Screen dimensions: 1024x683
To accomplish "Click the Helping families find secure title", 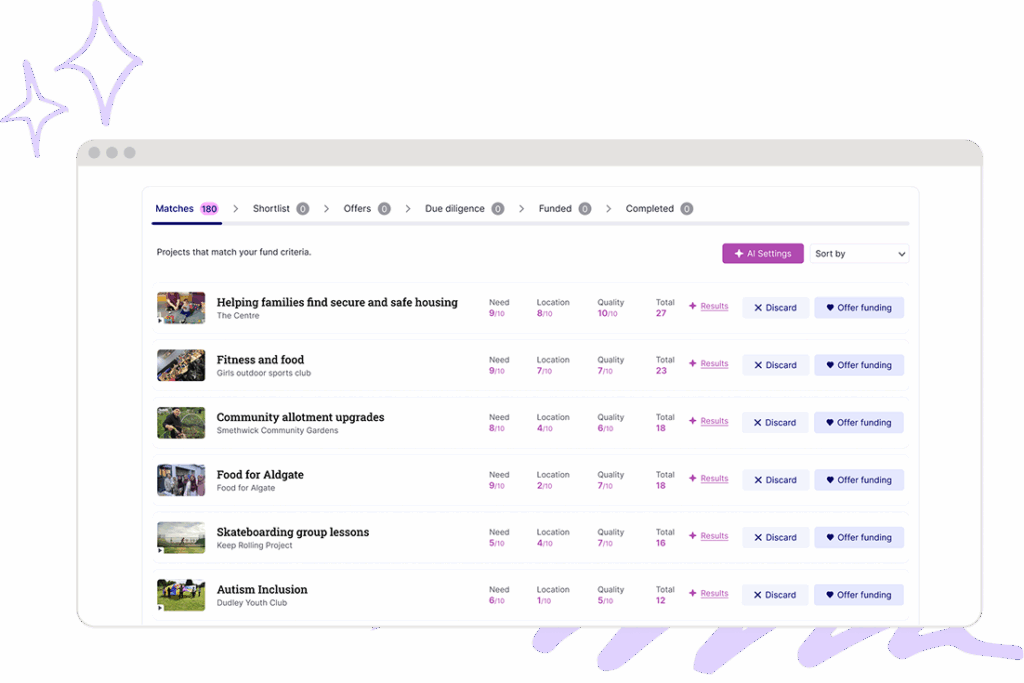I will tap(337, 302).
